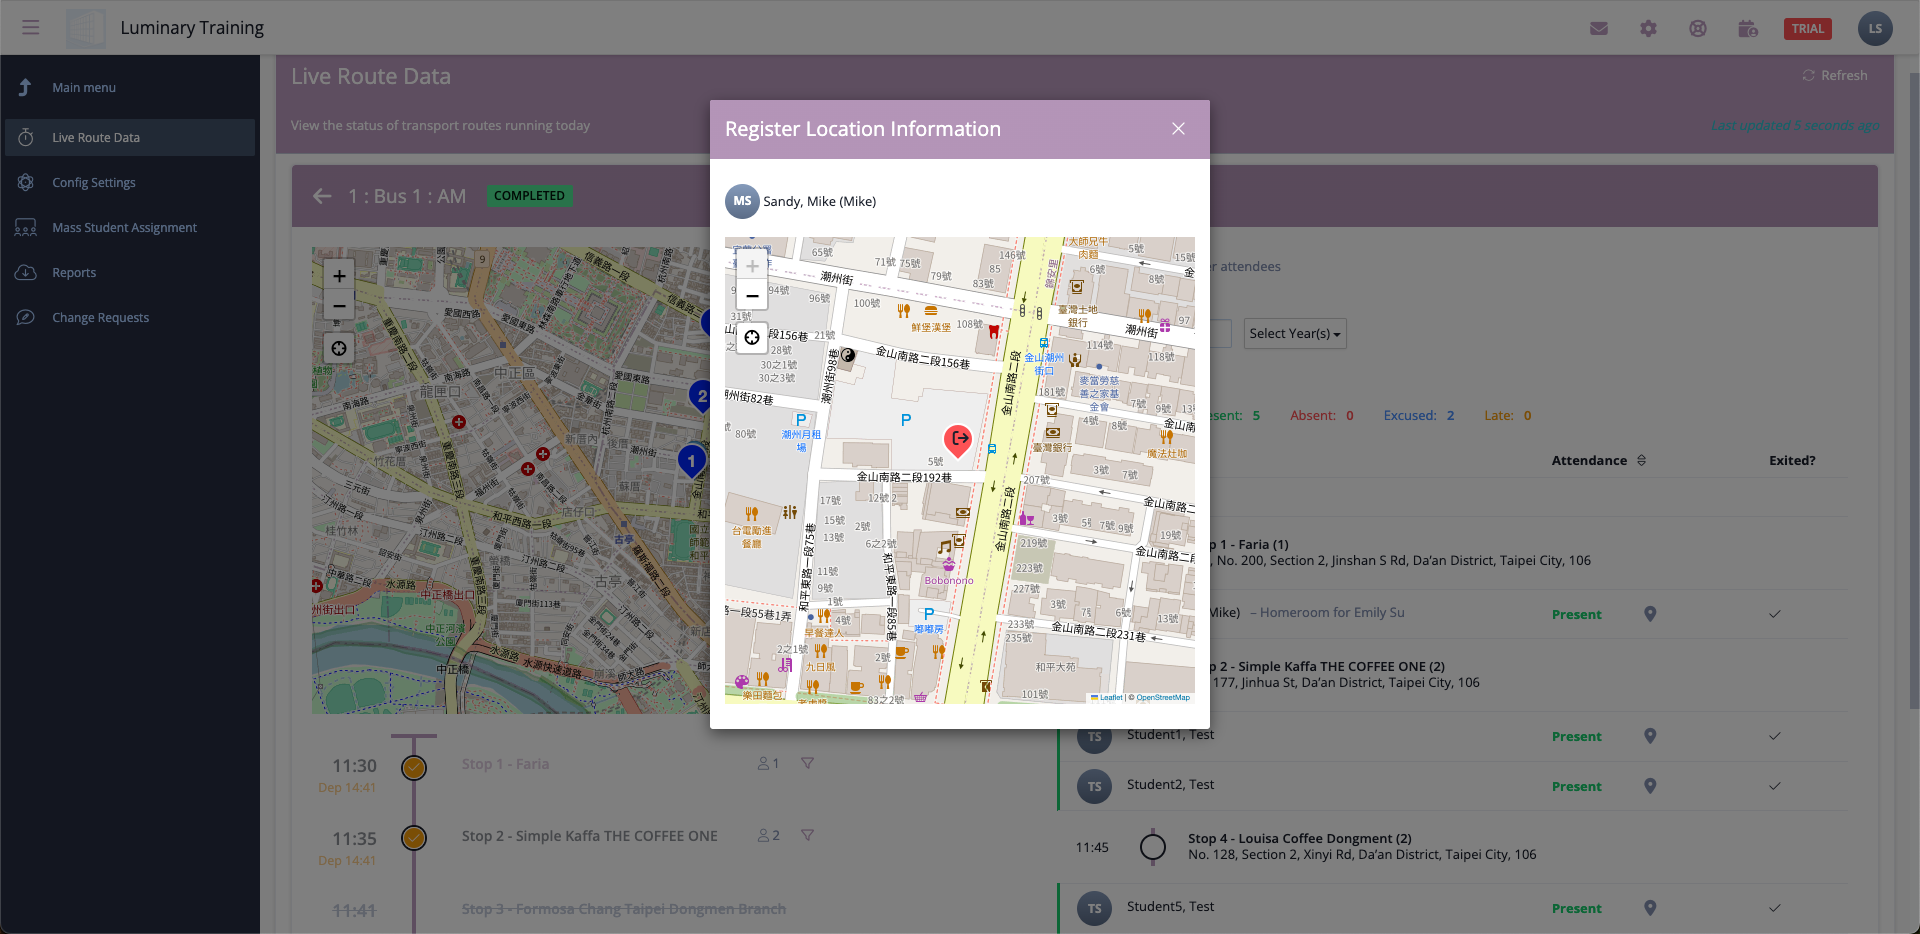Close the Register Location Information dialog
The image size is (1920, 934).
pos(1178,129)
